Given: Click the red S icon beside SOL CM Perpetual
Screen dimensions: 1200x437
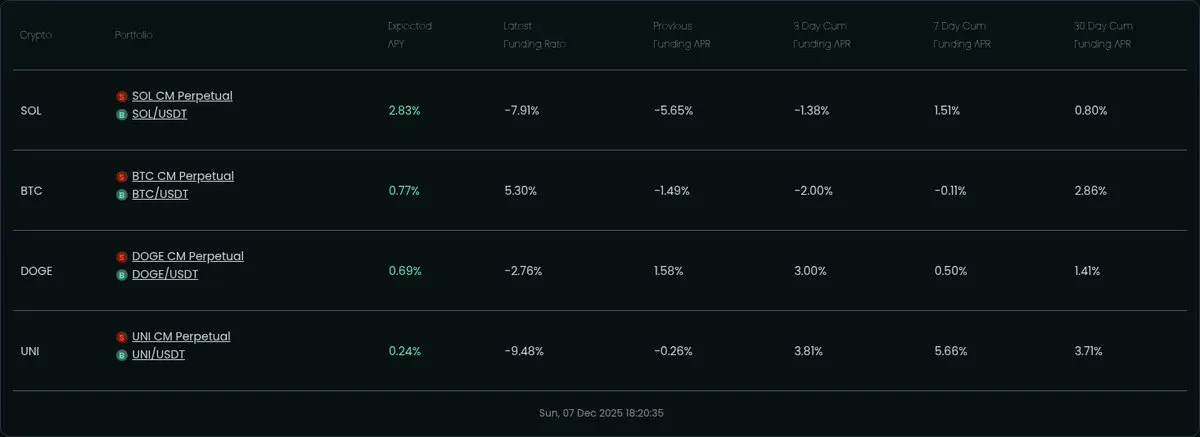Looking at the screenshot, I should point(122,96).
